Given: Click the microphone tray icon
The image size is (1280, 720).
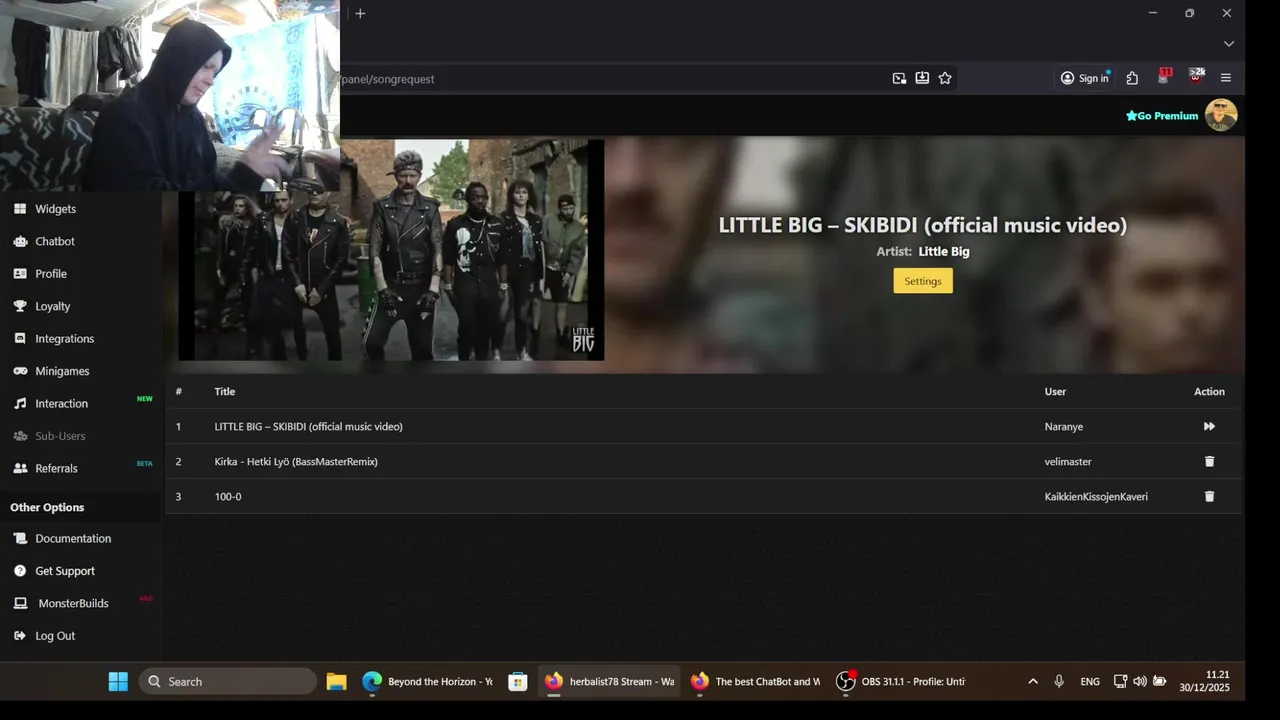Looking at the screenshot, I should [1059, 682].
